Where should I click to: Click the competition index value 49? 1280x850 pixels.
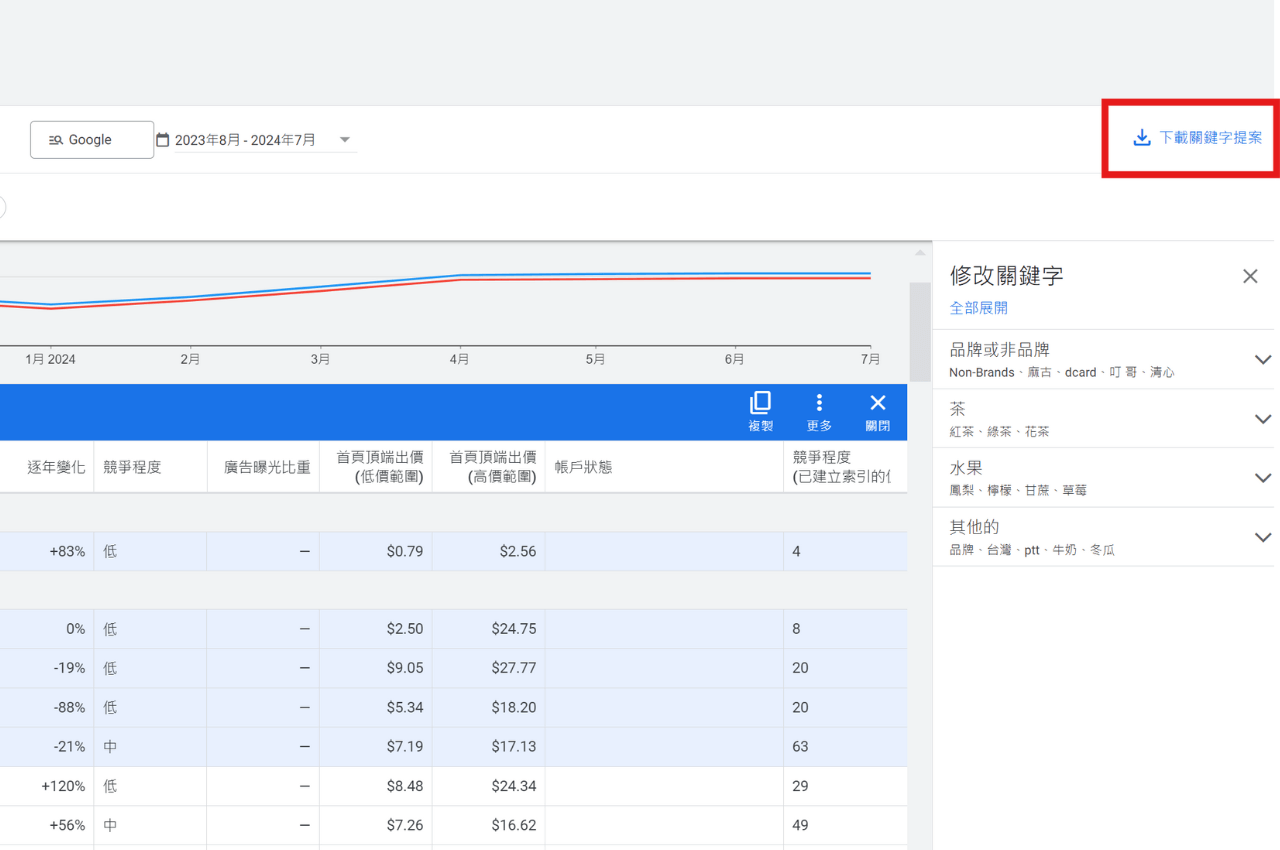coord(800,825)
